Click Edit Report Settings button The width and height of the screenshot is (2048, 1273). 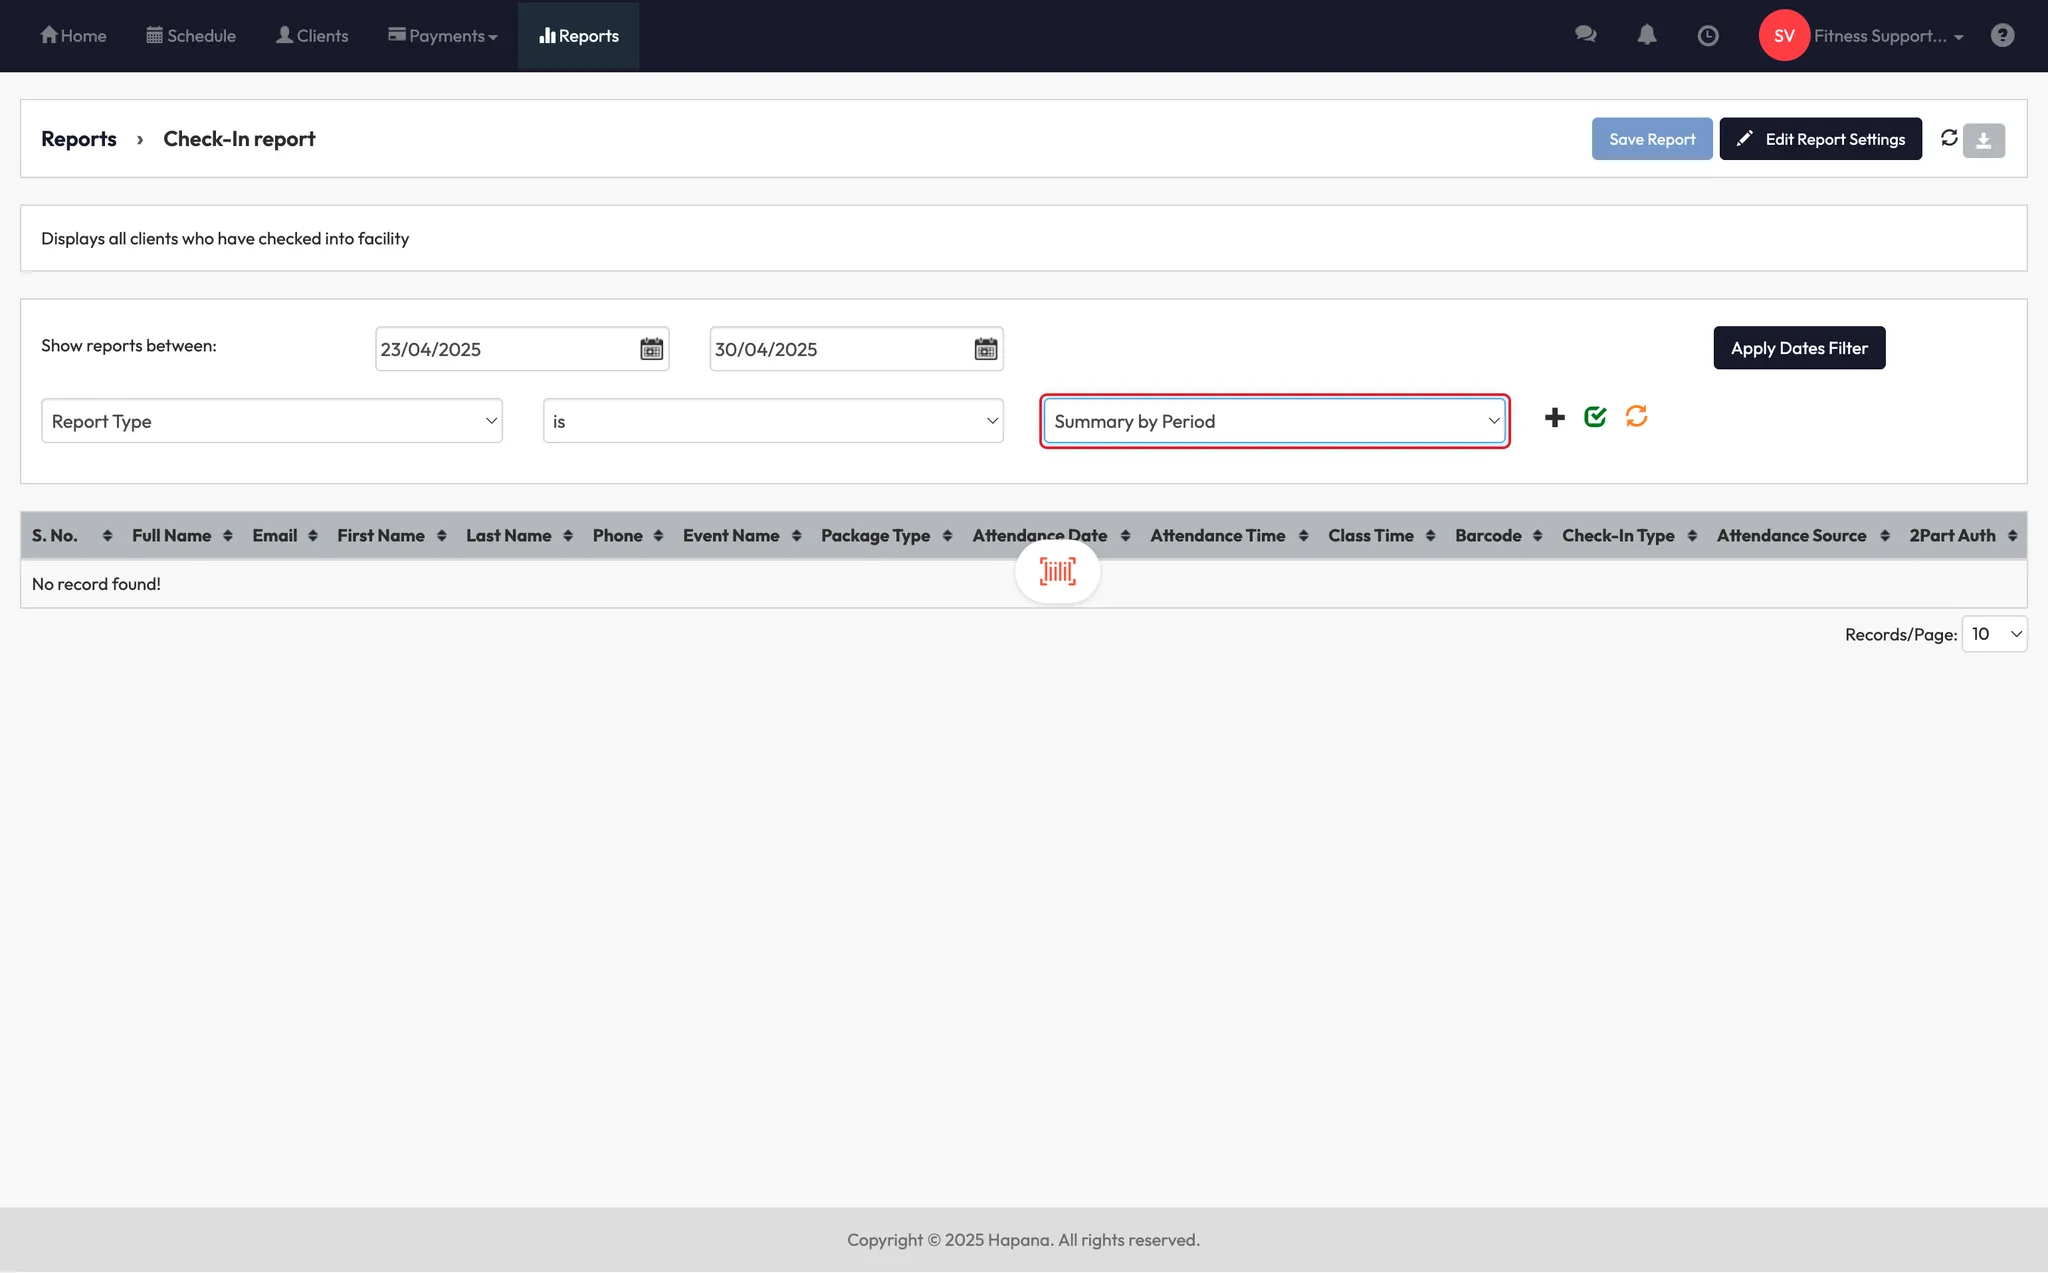(1820, 139)
